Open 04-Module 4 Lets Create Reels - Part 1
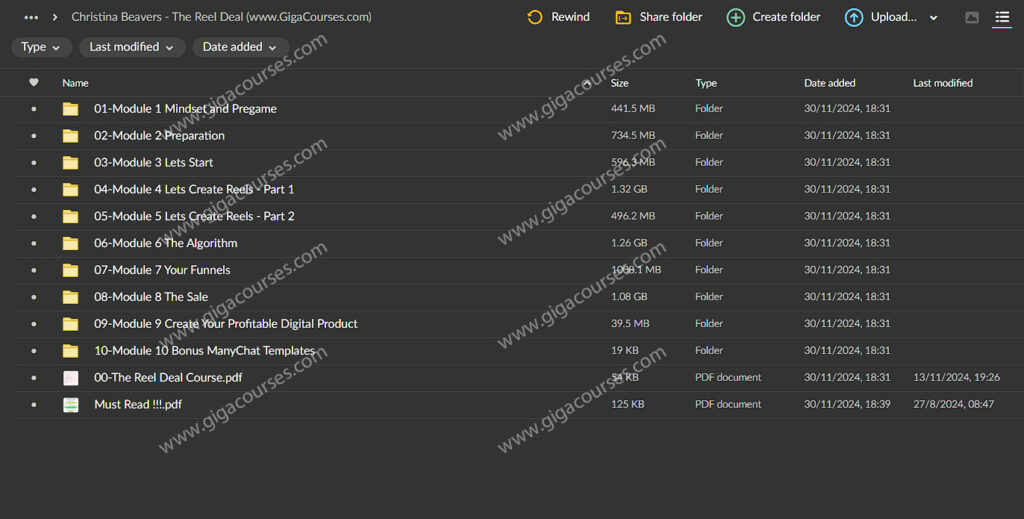 click(193, 189)
